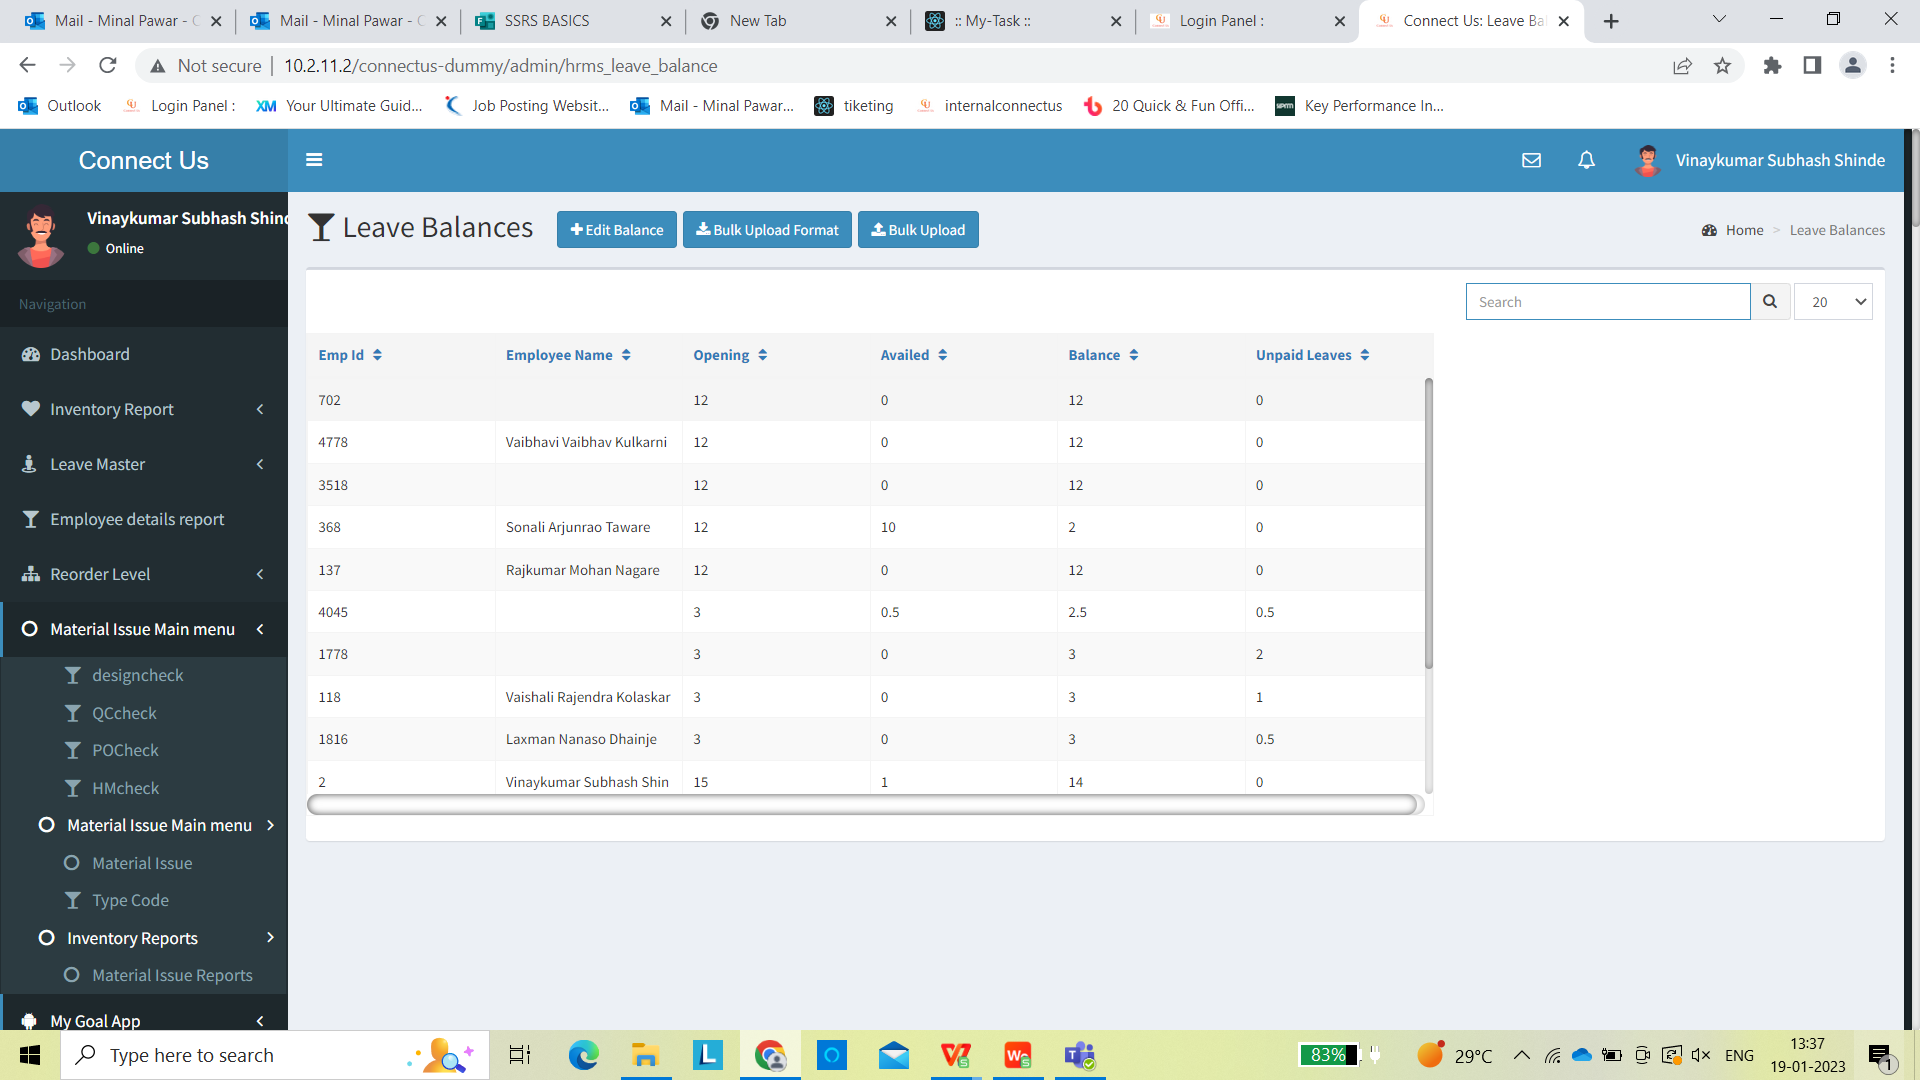
Task: Sort table by Balance column
Action: pos(1103,355)
